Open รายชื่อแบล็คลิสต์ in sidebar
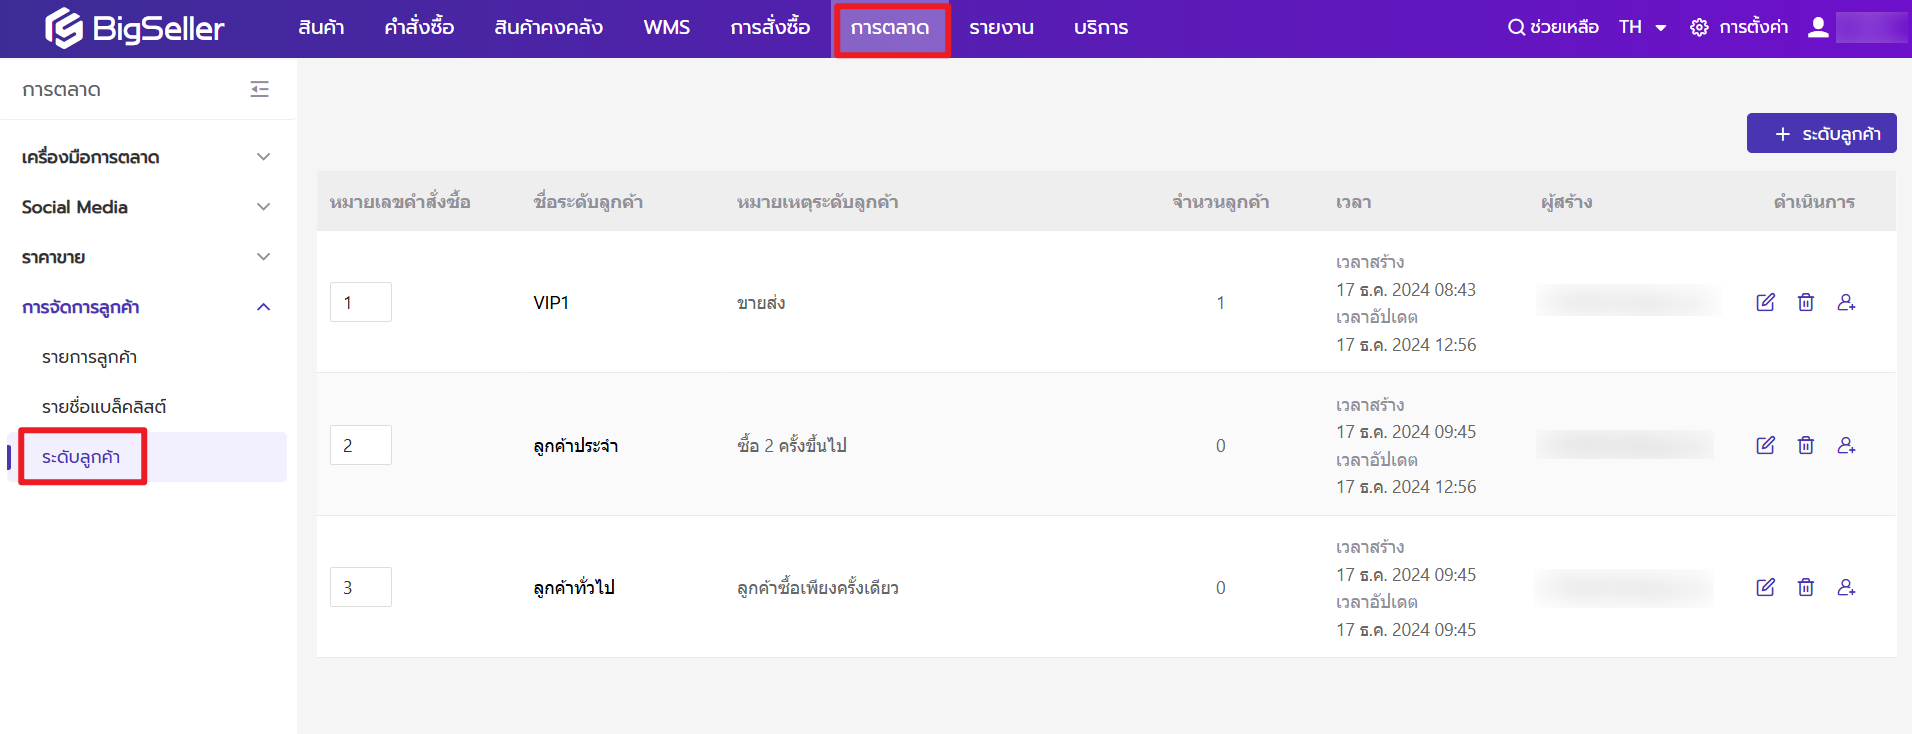Viewport: 1912px width, 734px height. tap(104, 407)
